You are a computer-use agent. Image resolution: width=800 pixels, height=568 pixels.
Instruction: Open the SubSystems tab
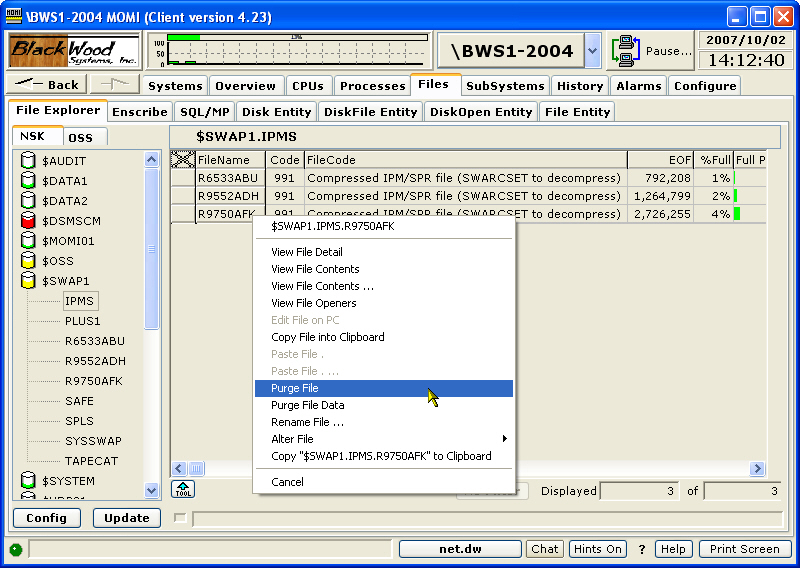tap(505, 86)
